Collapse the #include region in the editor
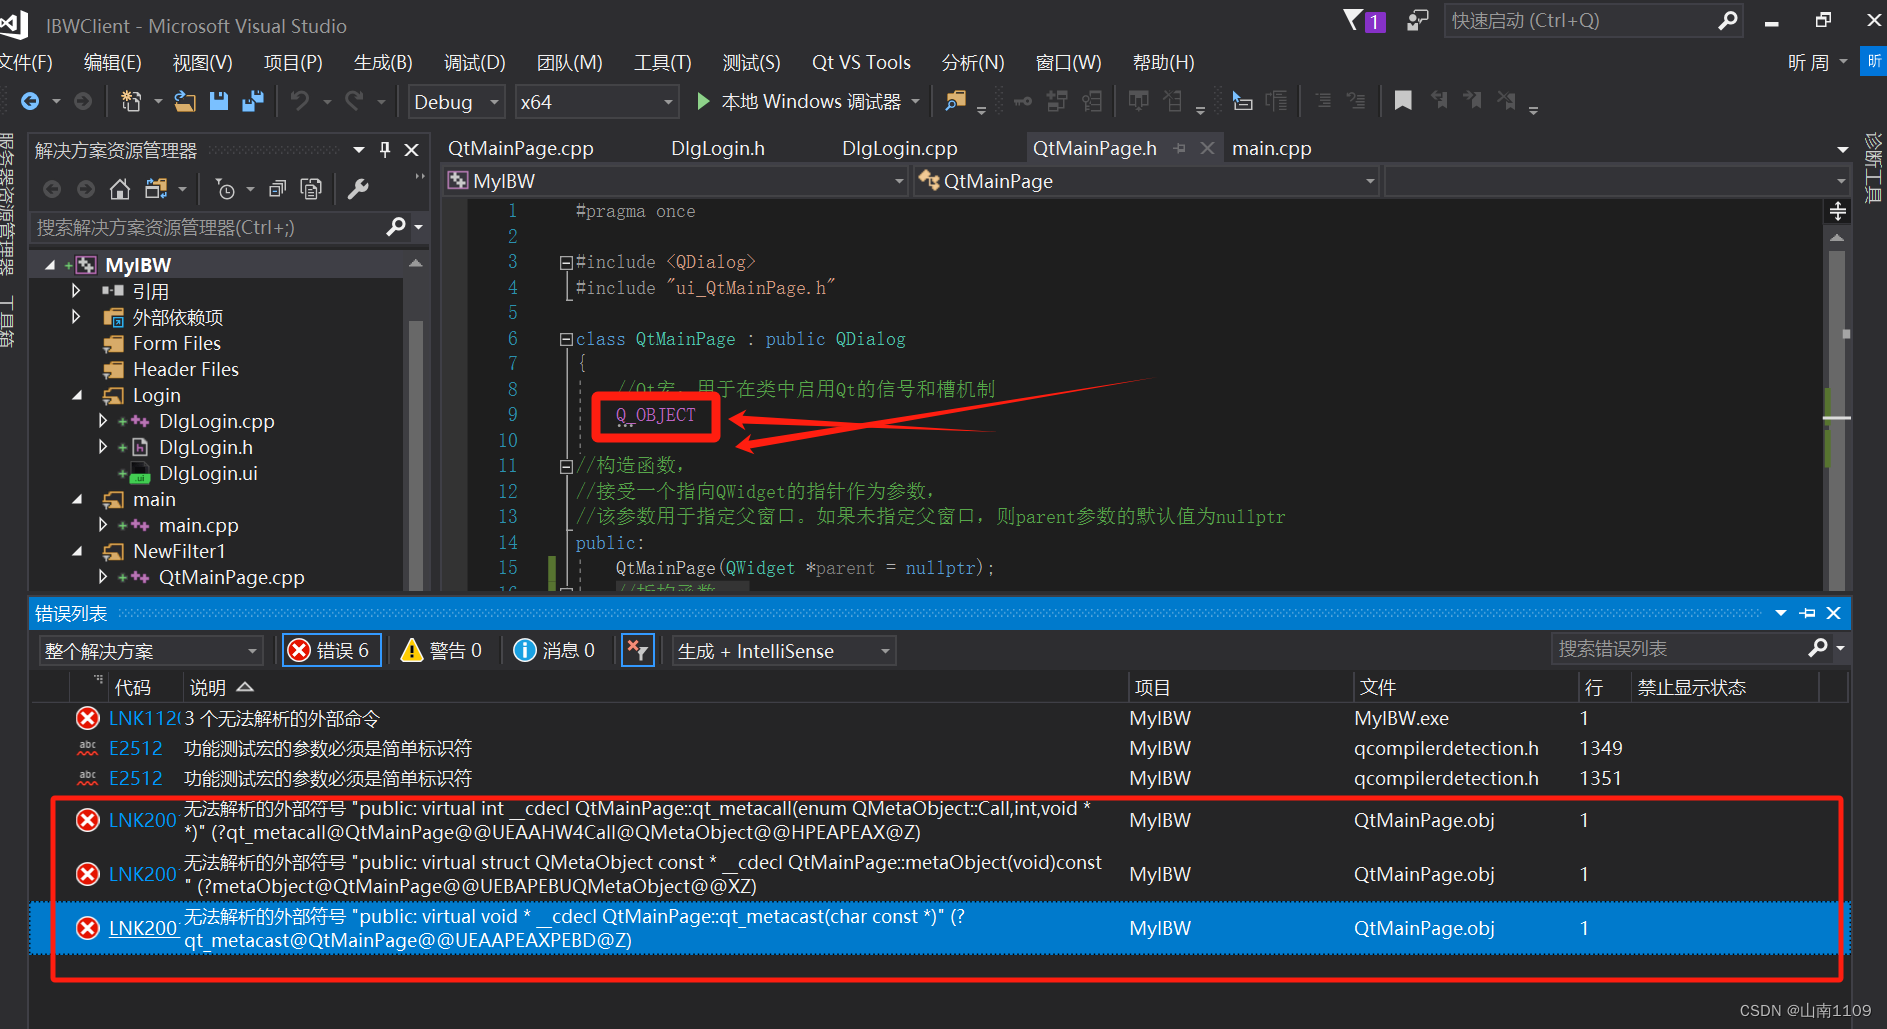Screen dimensions: 1887x1029 (x=566, y=262)
